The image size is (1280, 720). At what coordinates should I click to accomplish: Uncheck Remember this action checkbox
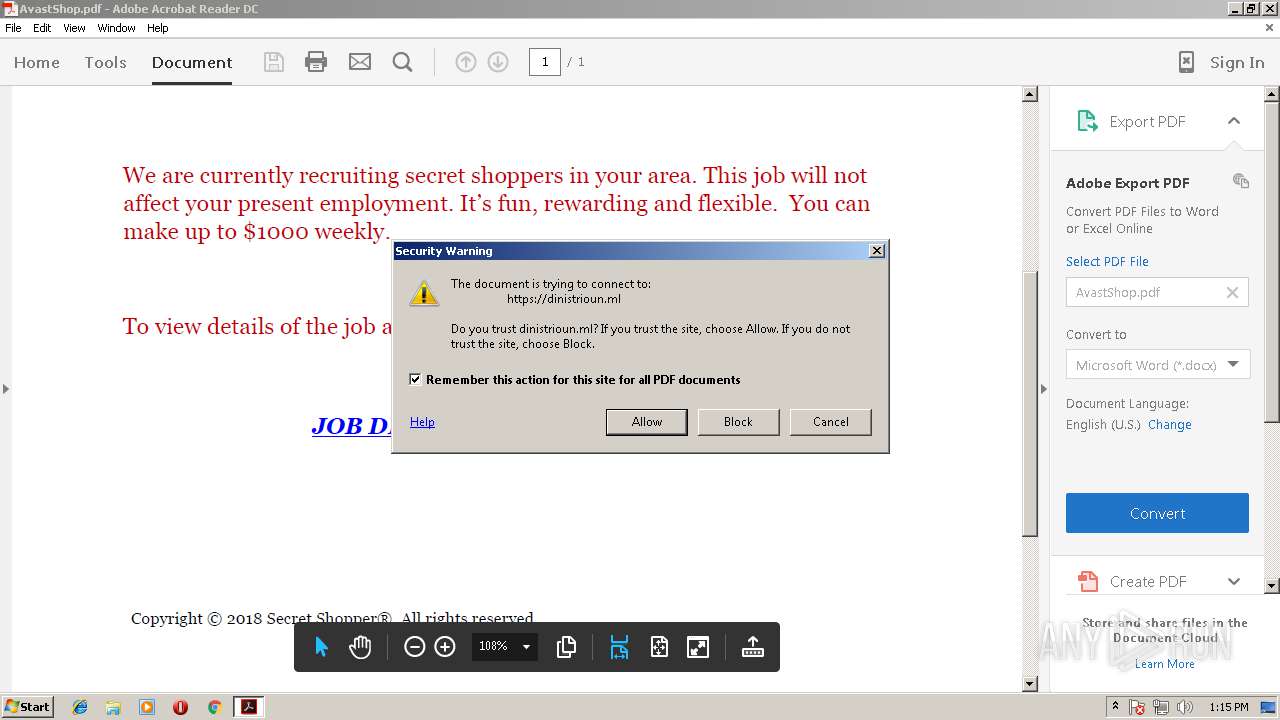415,379
